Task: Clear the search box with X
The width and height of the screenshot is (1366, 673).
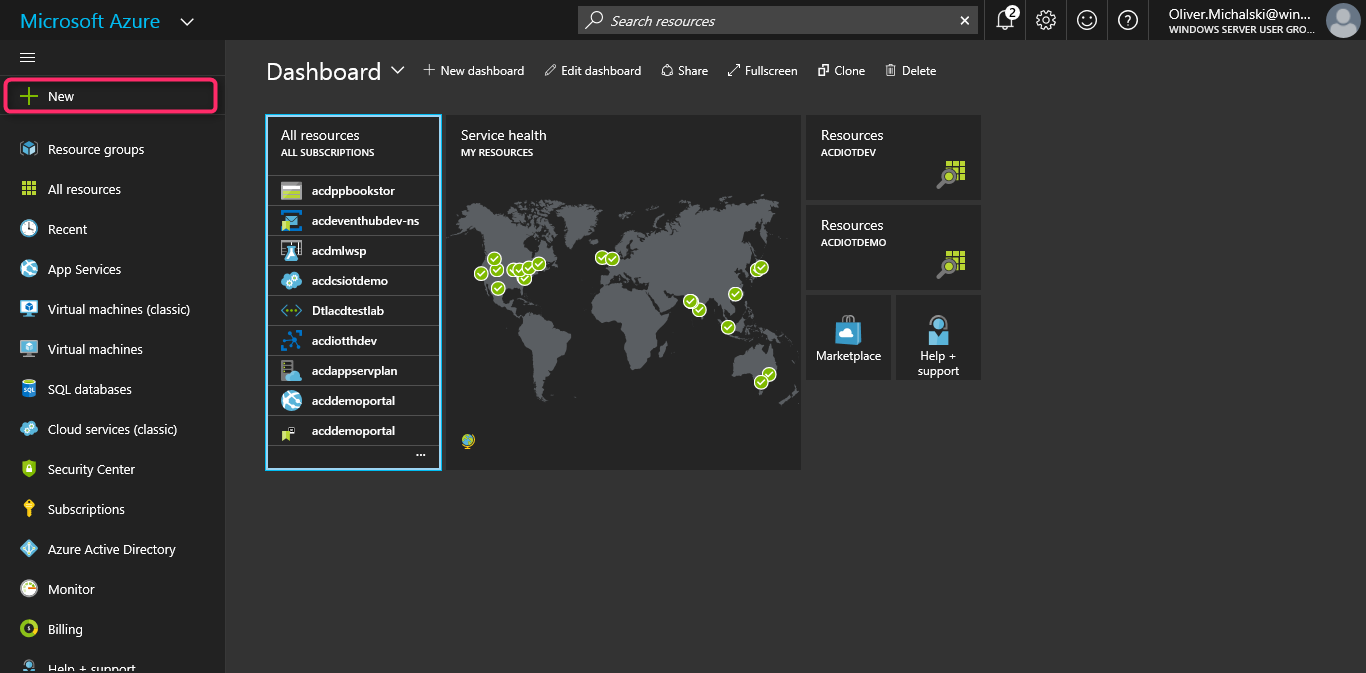Action: (x=965, y=21)
